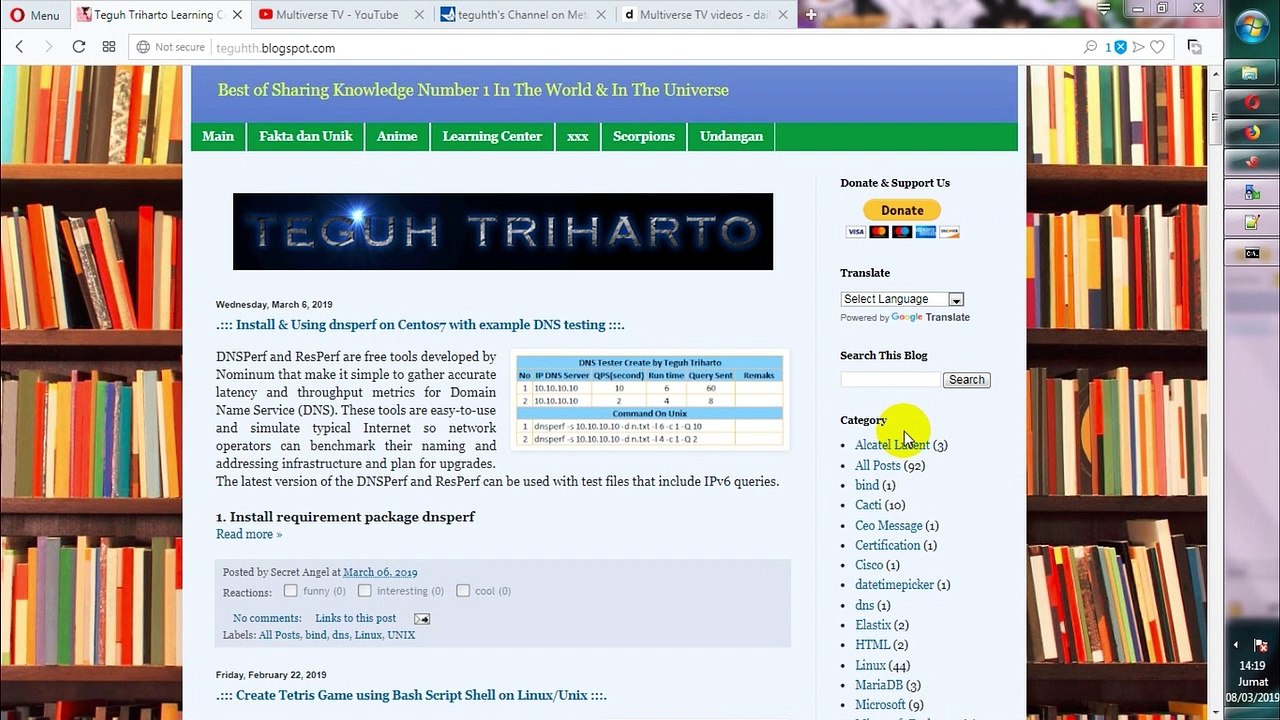This screenshot has width=1280, height=720.
Task: Click the blog Search button
Action: 966,380
